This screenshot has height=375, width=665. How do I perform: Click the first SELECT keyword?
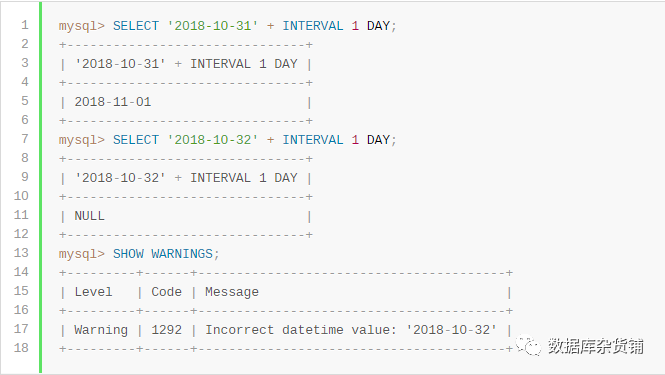(136, 26)
